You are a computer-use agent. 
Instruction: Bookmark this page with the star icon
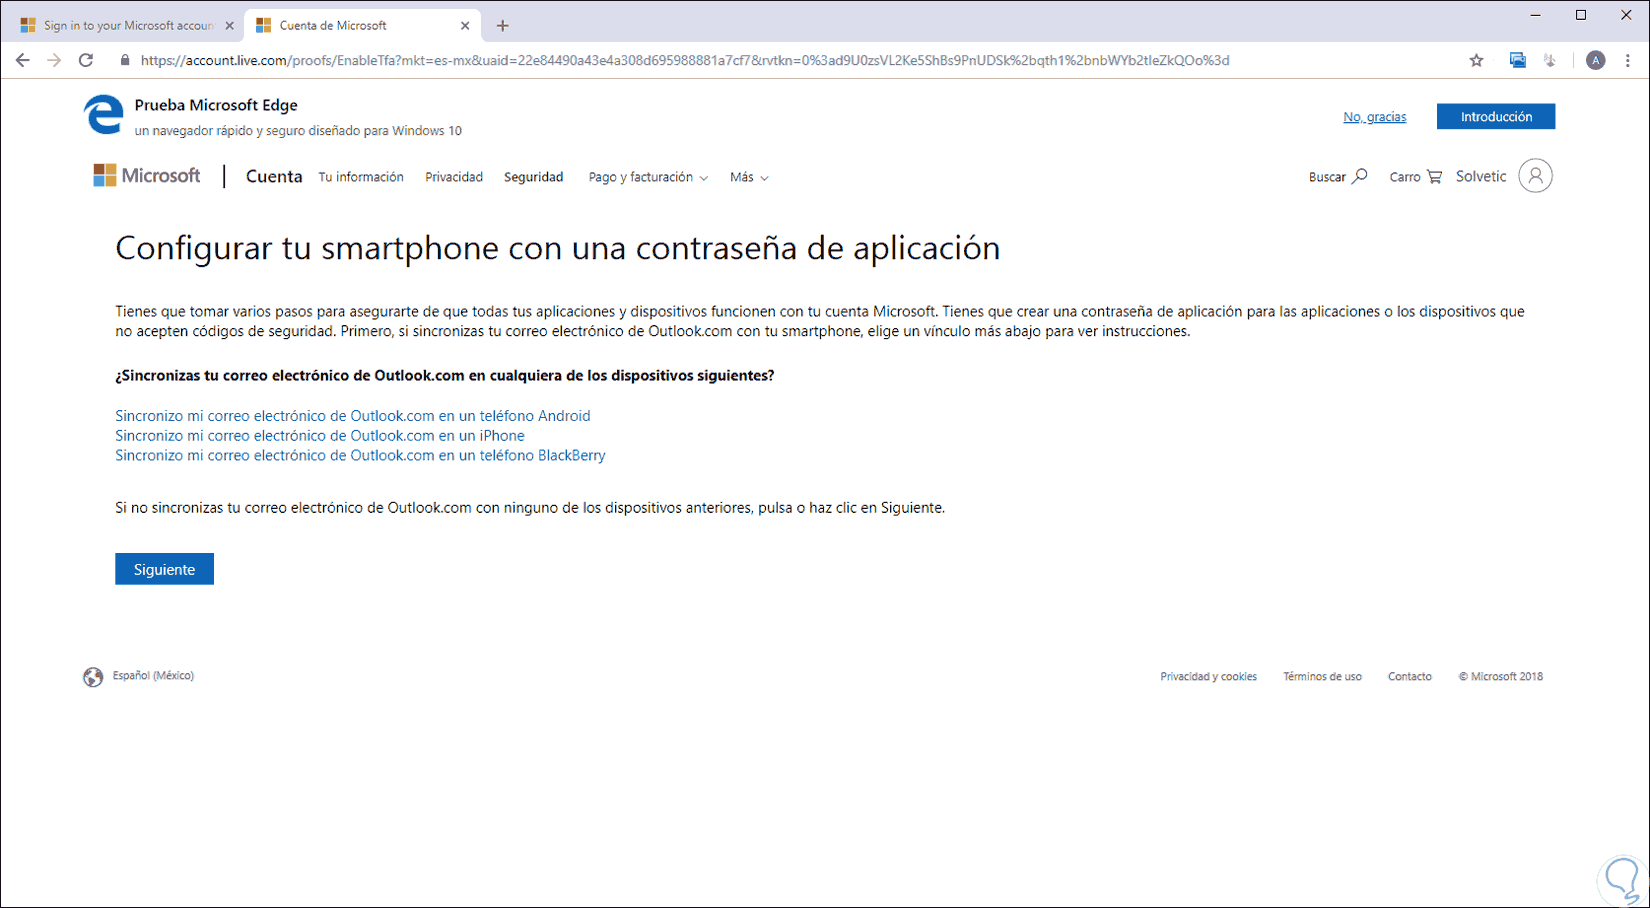1476,60
